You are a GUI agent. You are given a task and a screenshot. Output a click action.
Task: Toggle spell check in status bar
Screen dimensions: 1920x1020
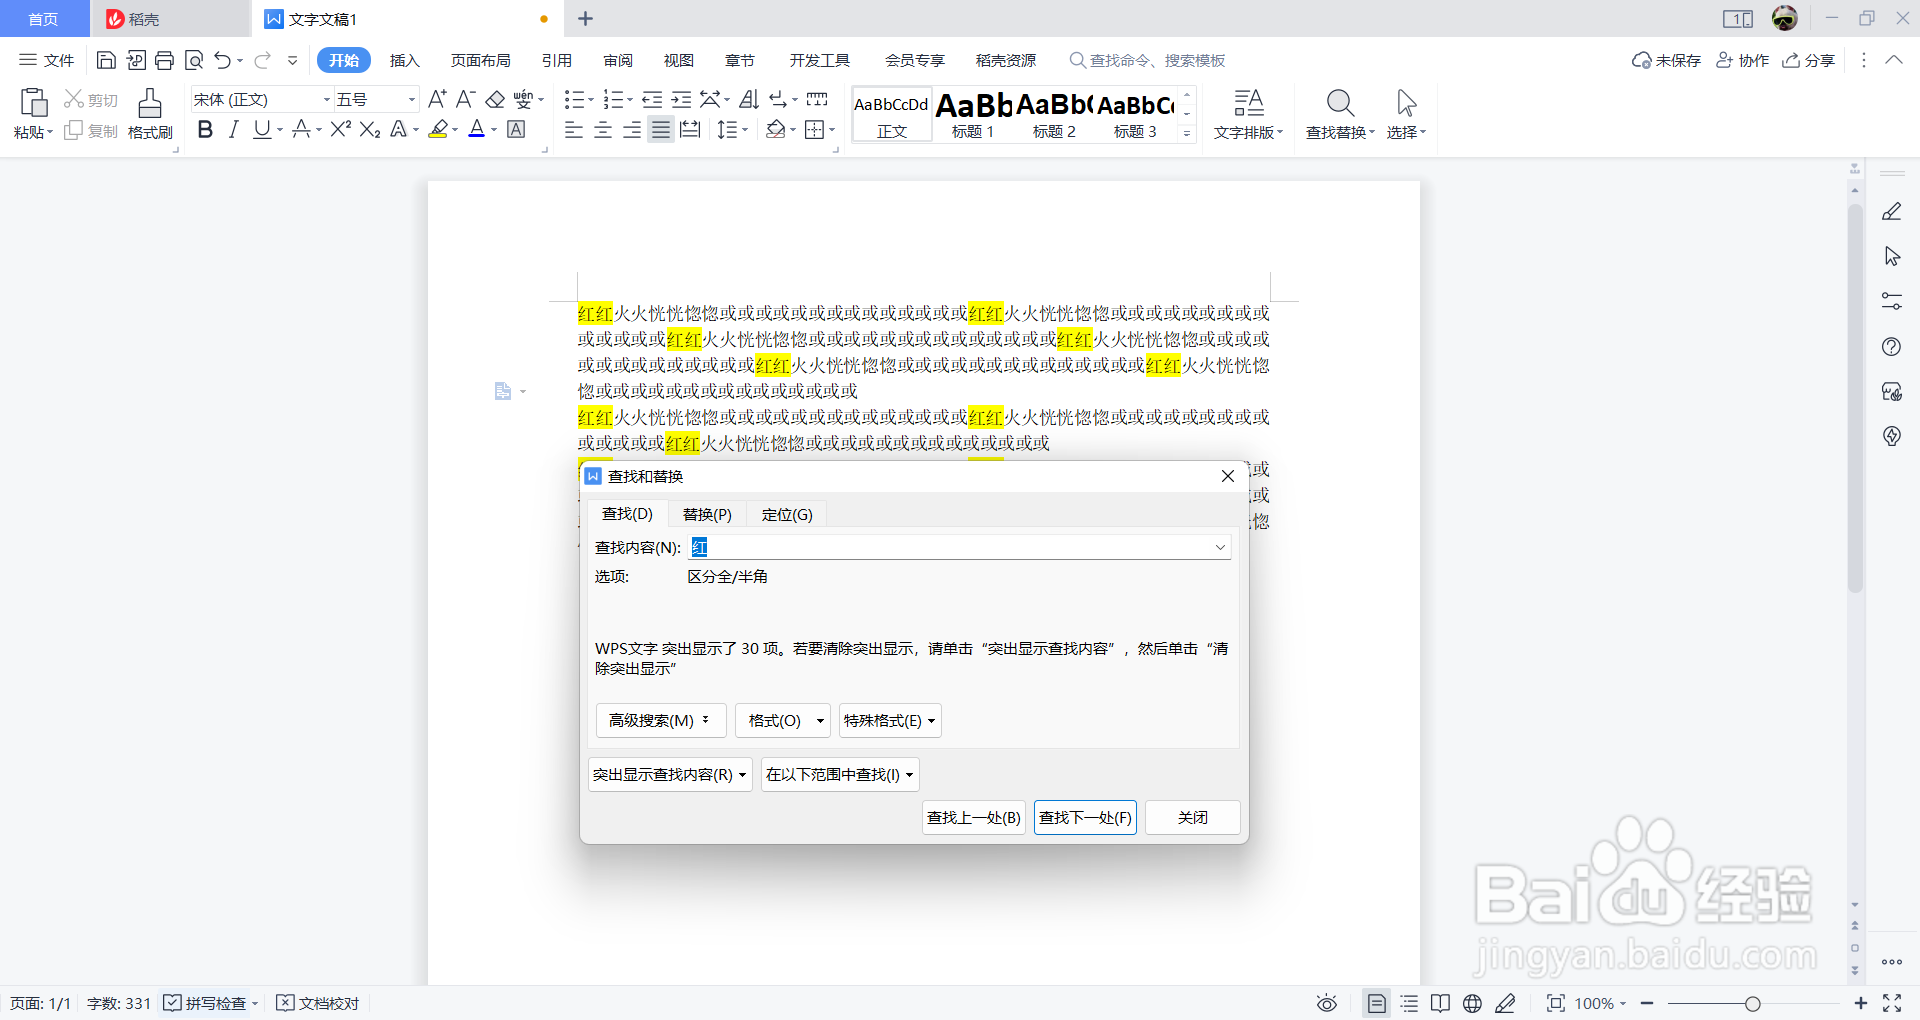(206, 1003)
